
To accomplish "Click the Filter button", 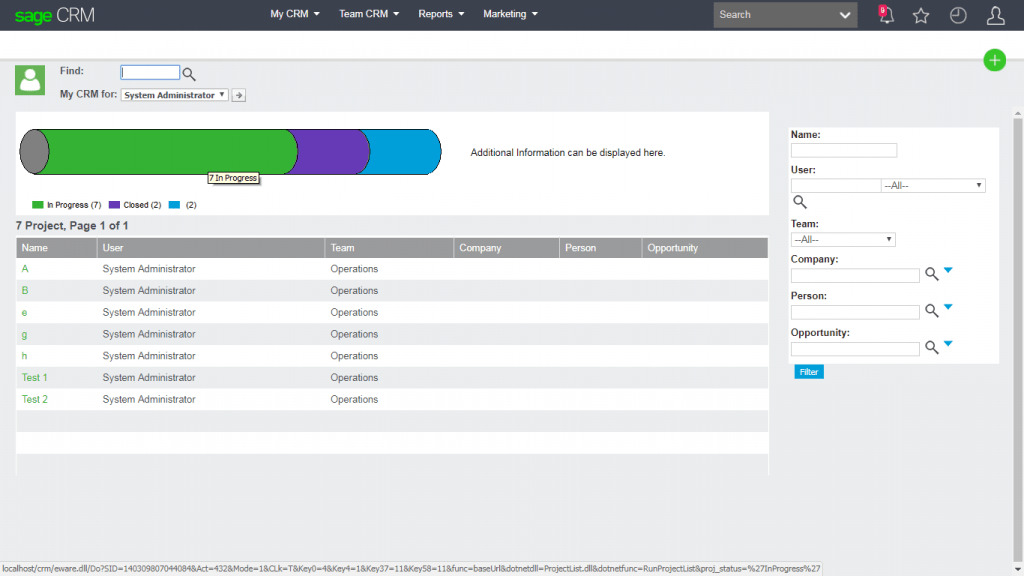I will 808,371.
